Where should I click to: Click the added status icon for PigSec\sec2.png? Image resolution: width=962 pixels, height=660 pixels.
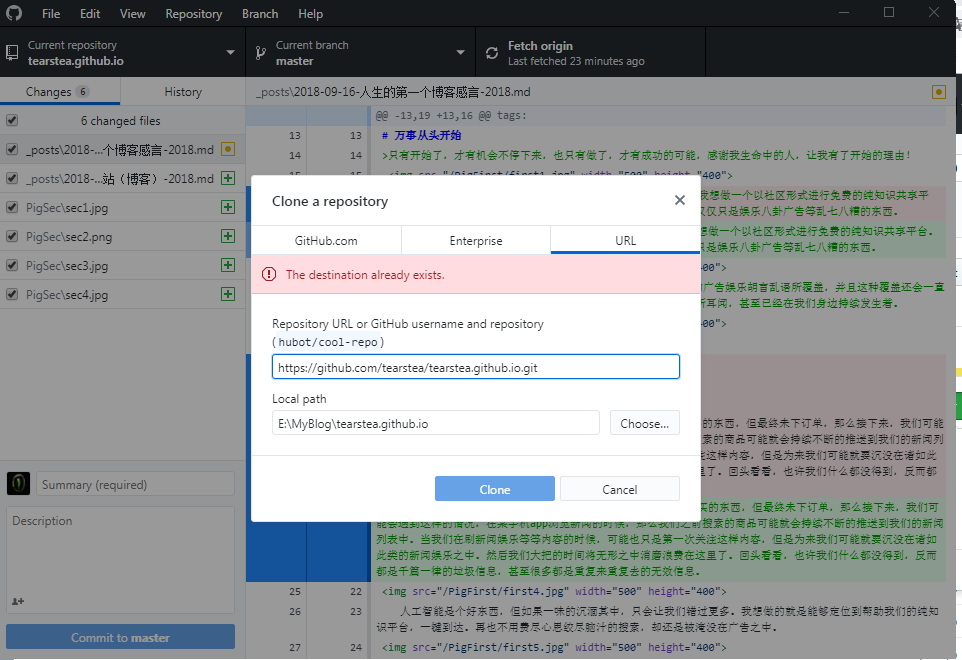[x=228, y=236]
